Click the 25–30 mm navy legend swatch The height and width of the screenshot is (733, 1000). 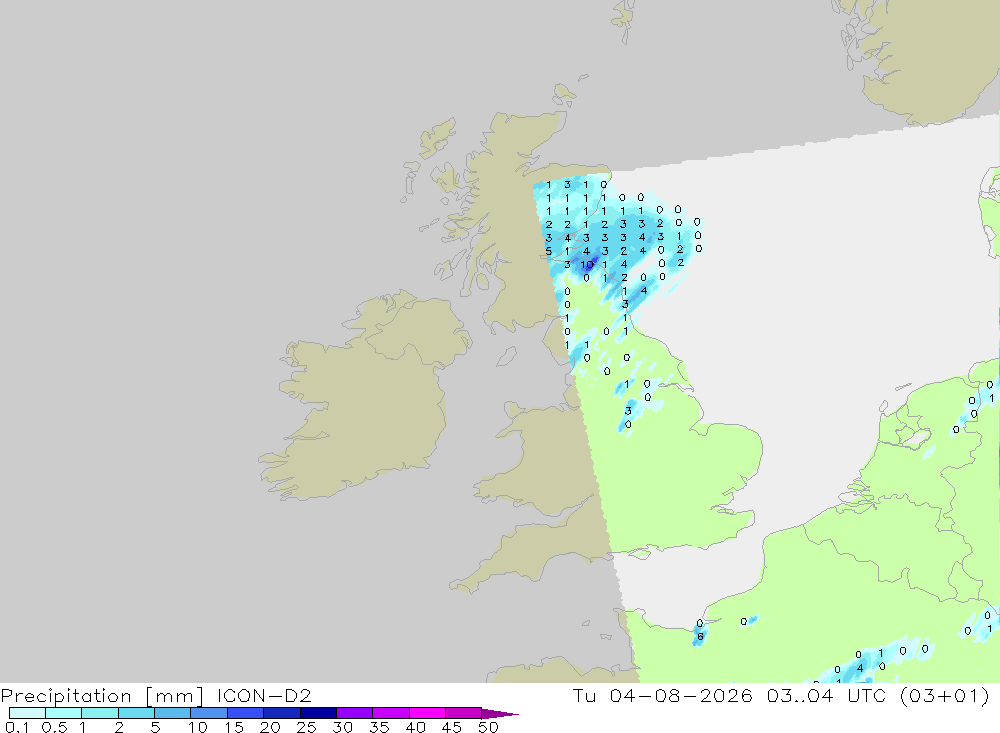click(318, 713)
